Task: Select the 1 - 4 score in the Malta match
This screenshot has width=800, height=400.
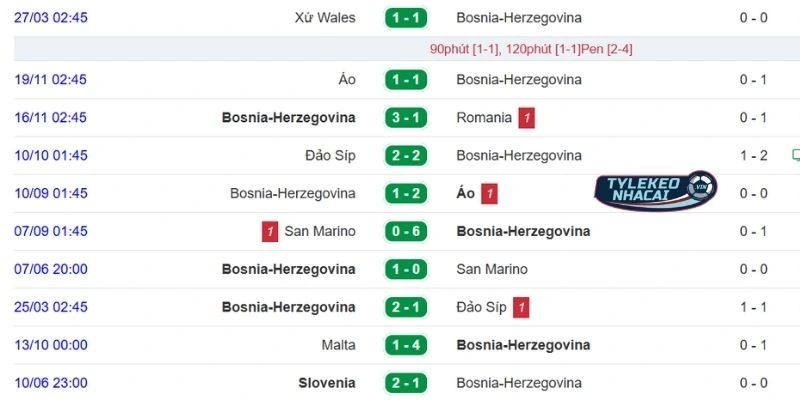Action: [x=405, y=346]
